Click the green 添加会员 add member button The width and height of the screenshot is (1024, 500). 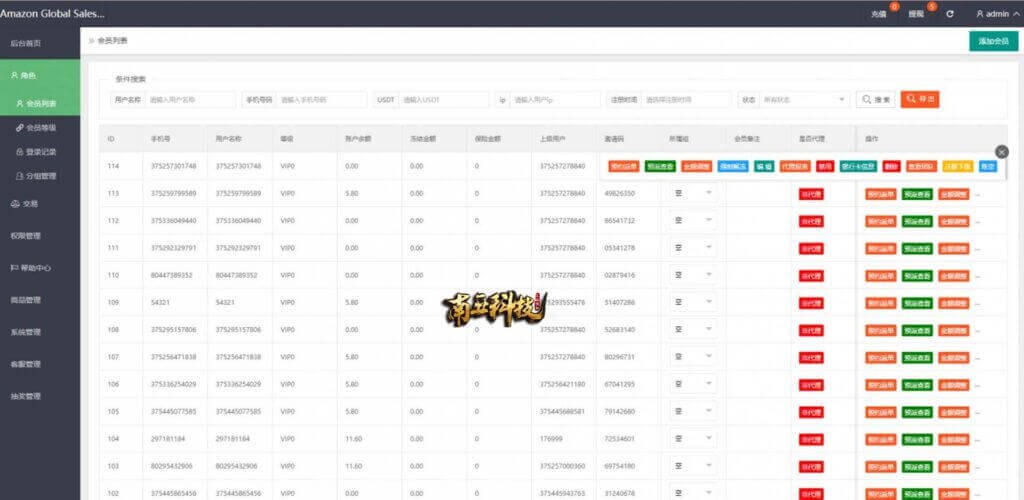[x=993, y=41]
